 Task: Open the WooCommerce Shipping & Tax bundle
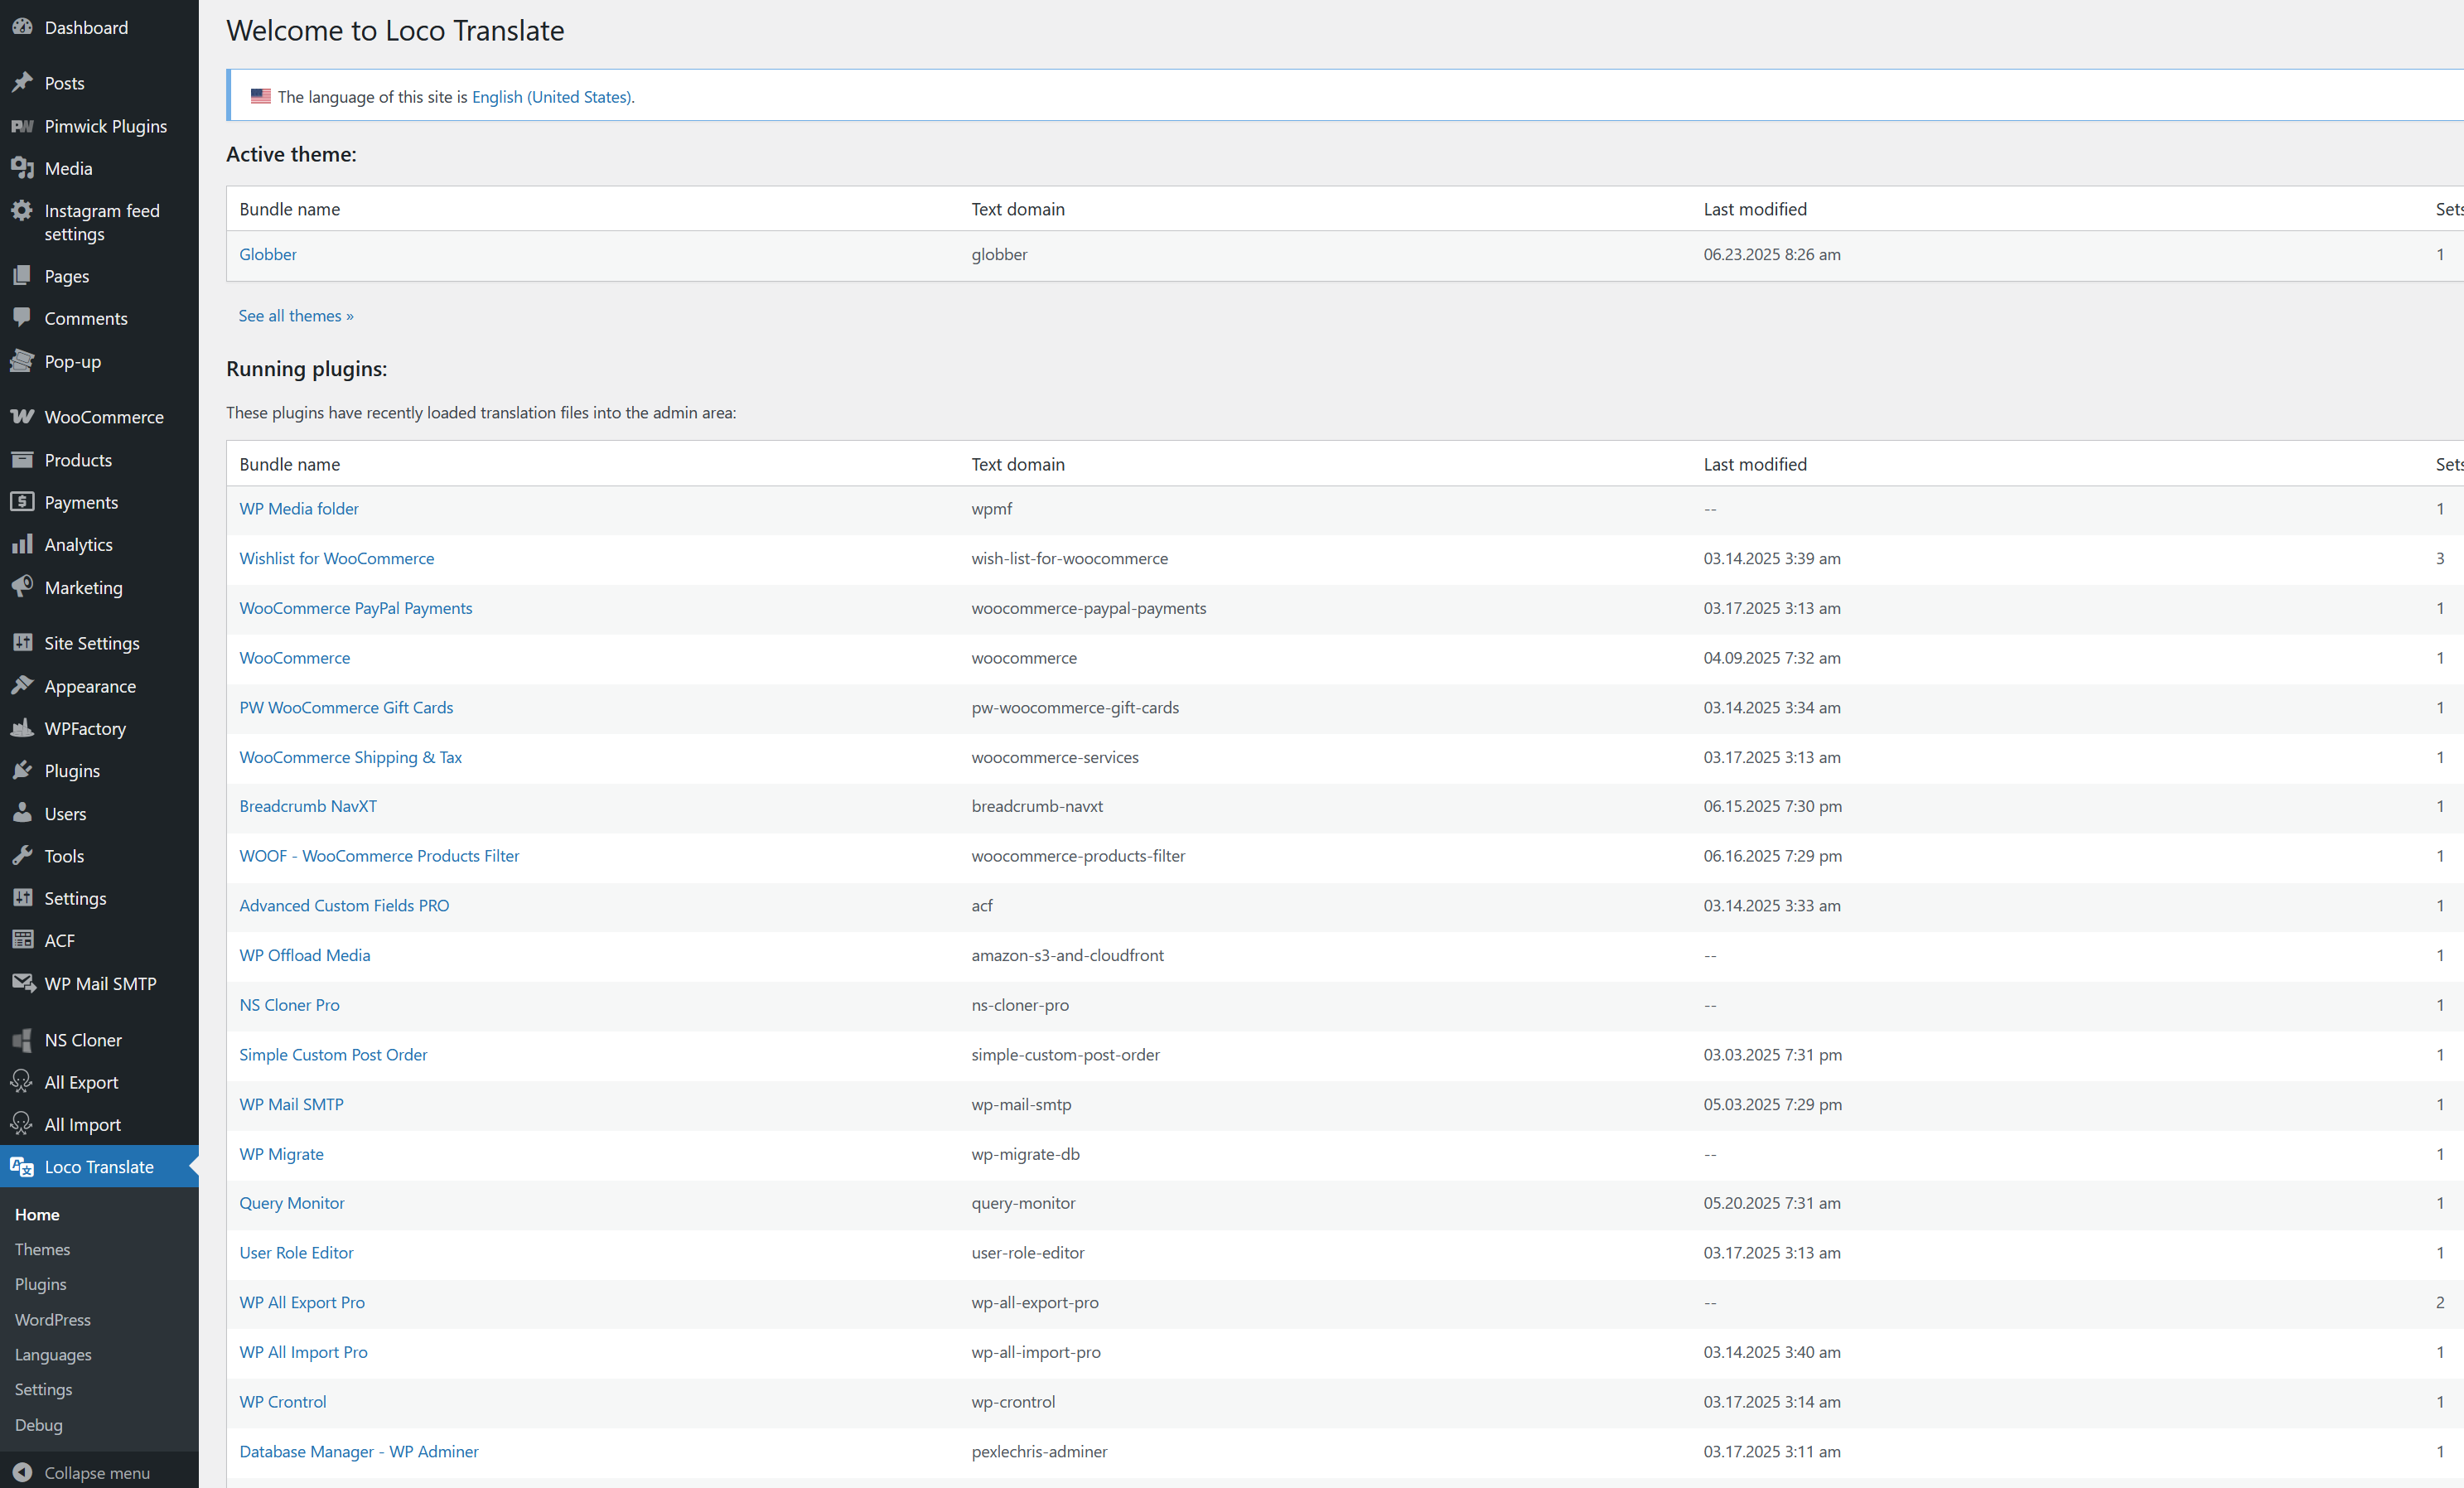coord(351,757)
